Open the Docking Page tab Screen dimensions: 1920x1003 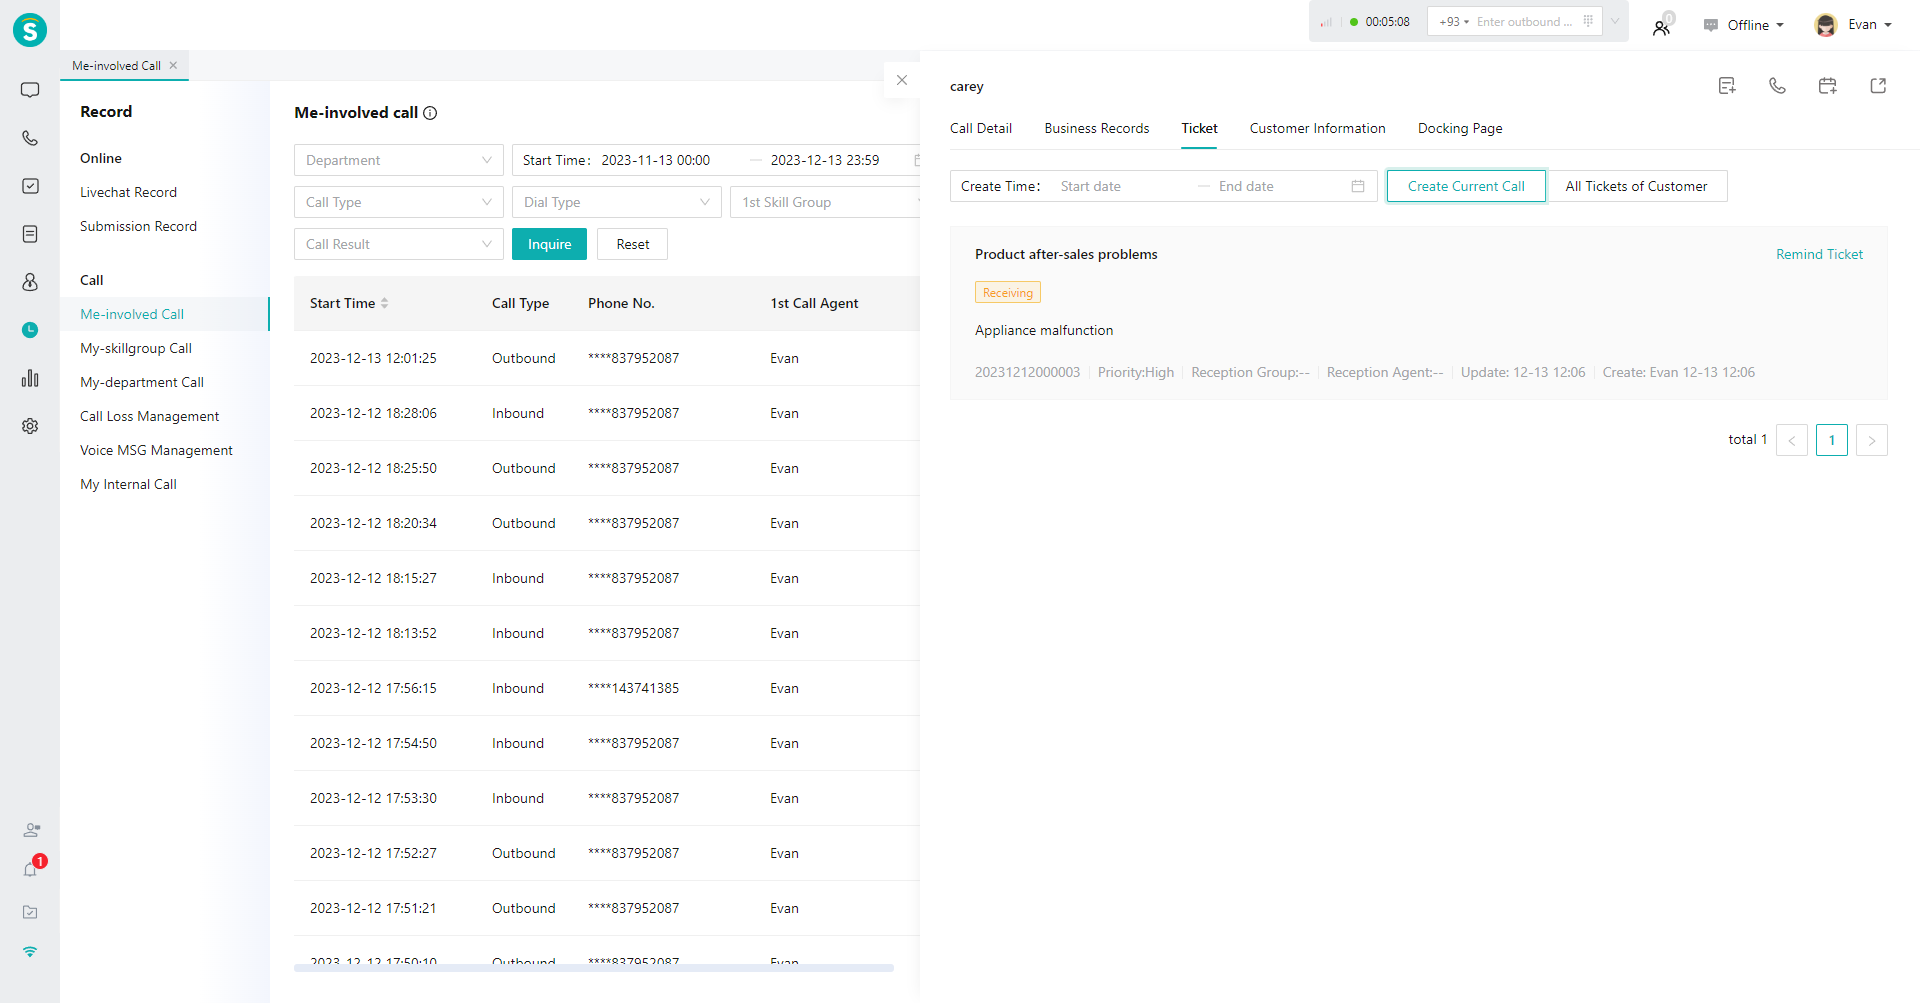click(1460, 128)
